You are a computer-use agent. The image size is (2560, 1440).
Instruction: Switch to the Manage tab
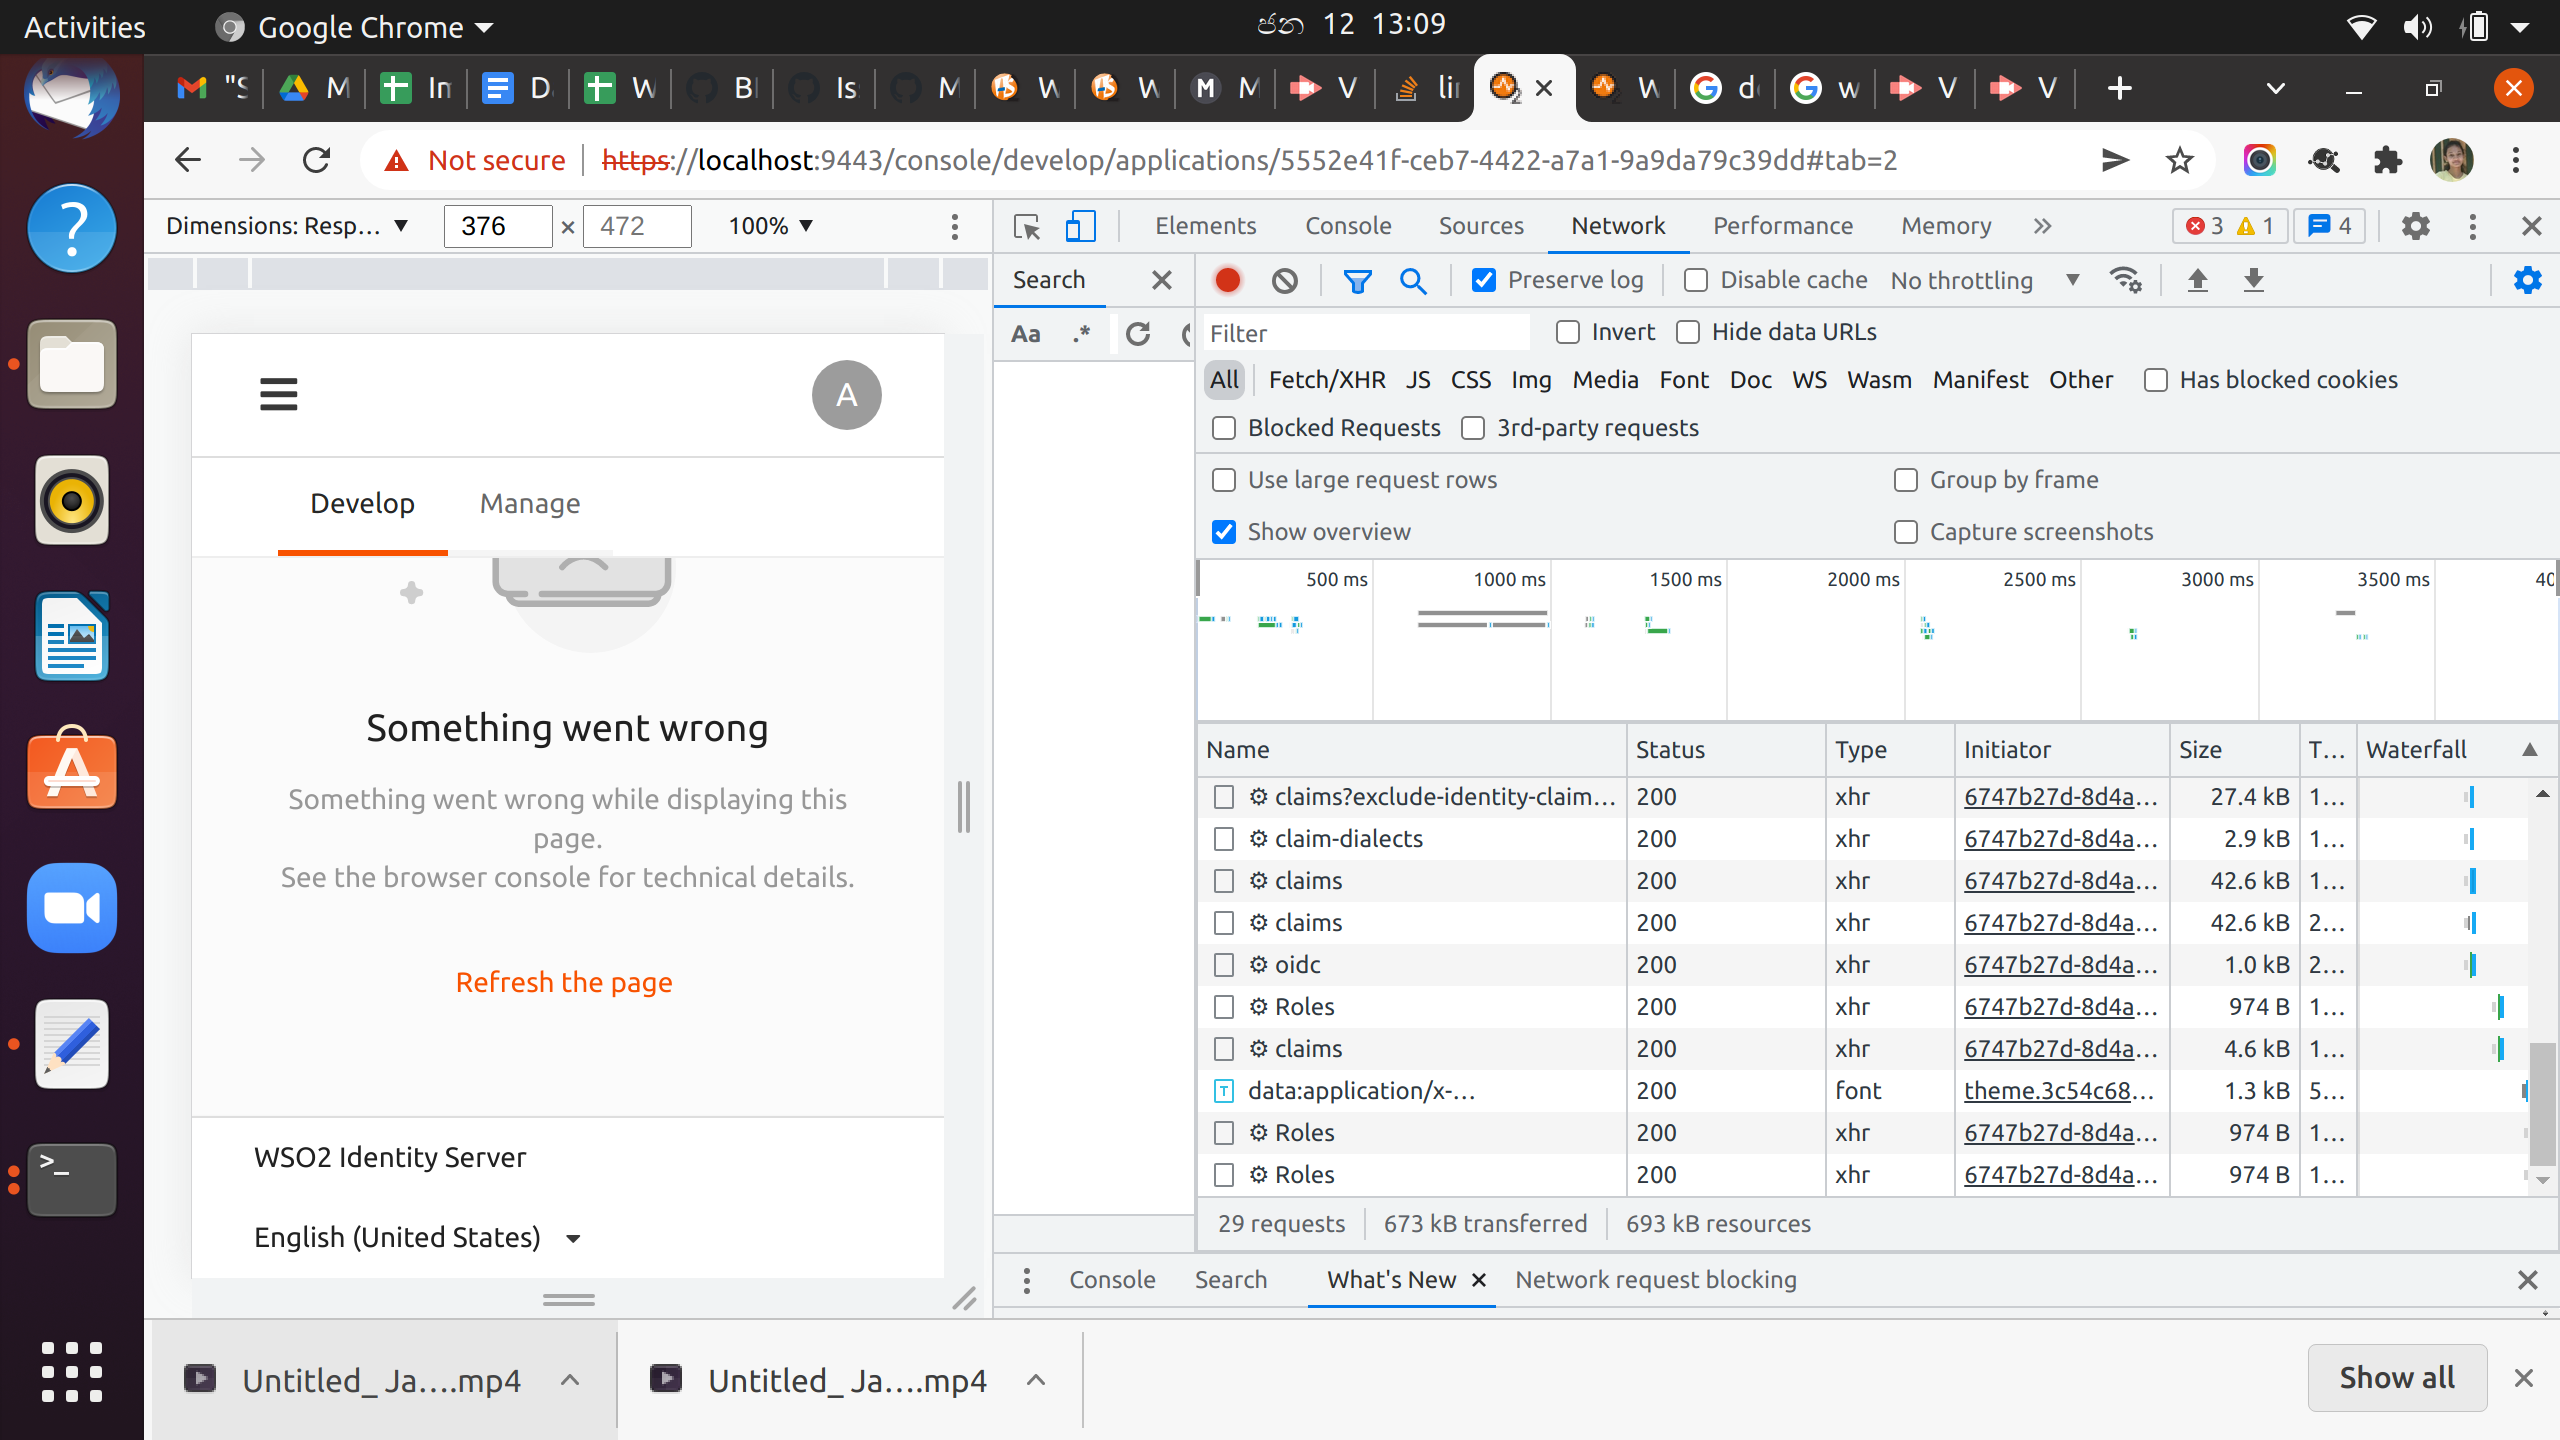click(x=530, y=503)
